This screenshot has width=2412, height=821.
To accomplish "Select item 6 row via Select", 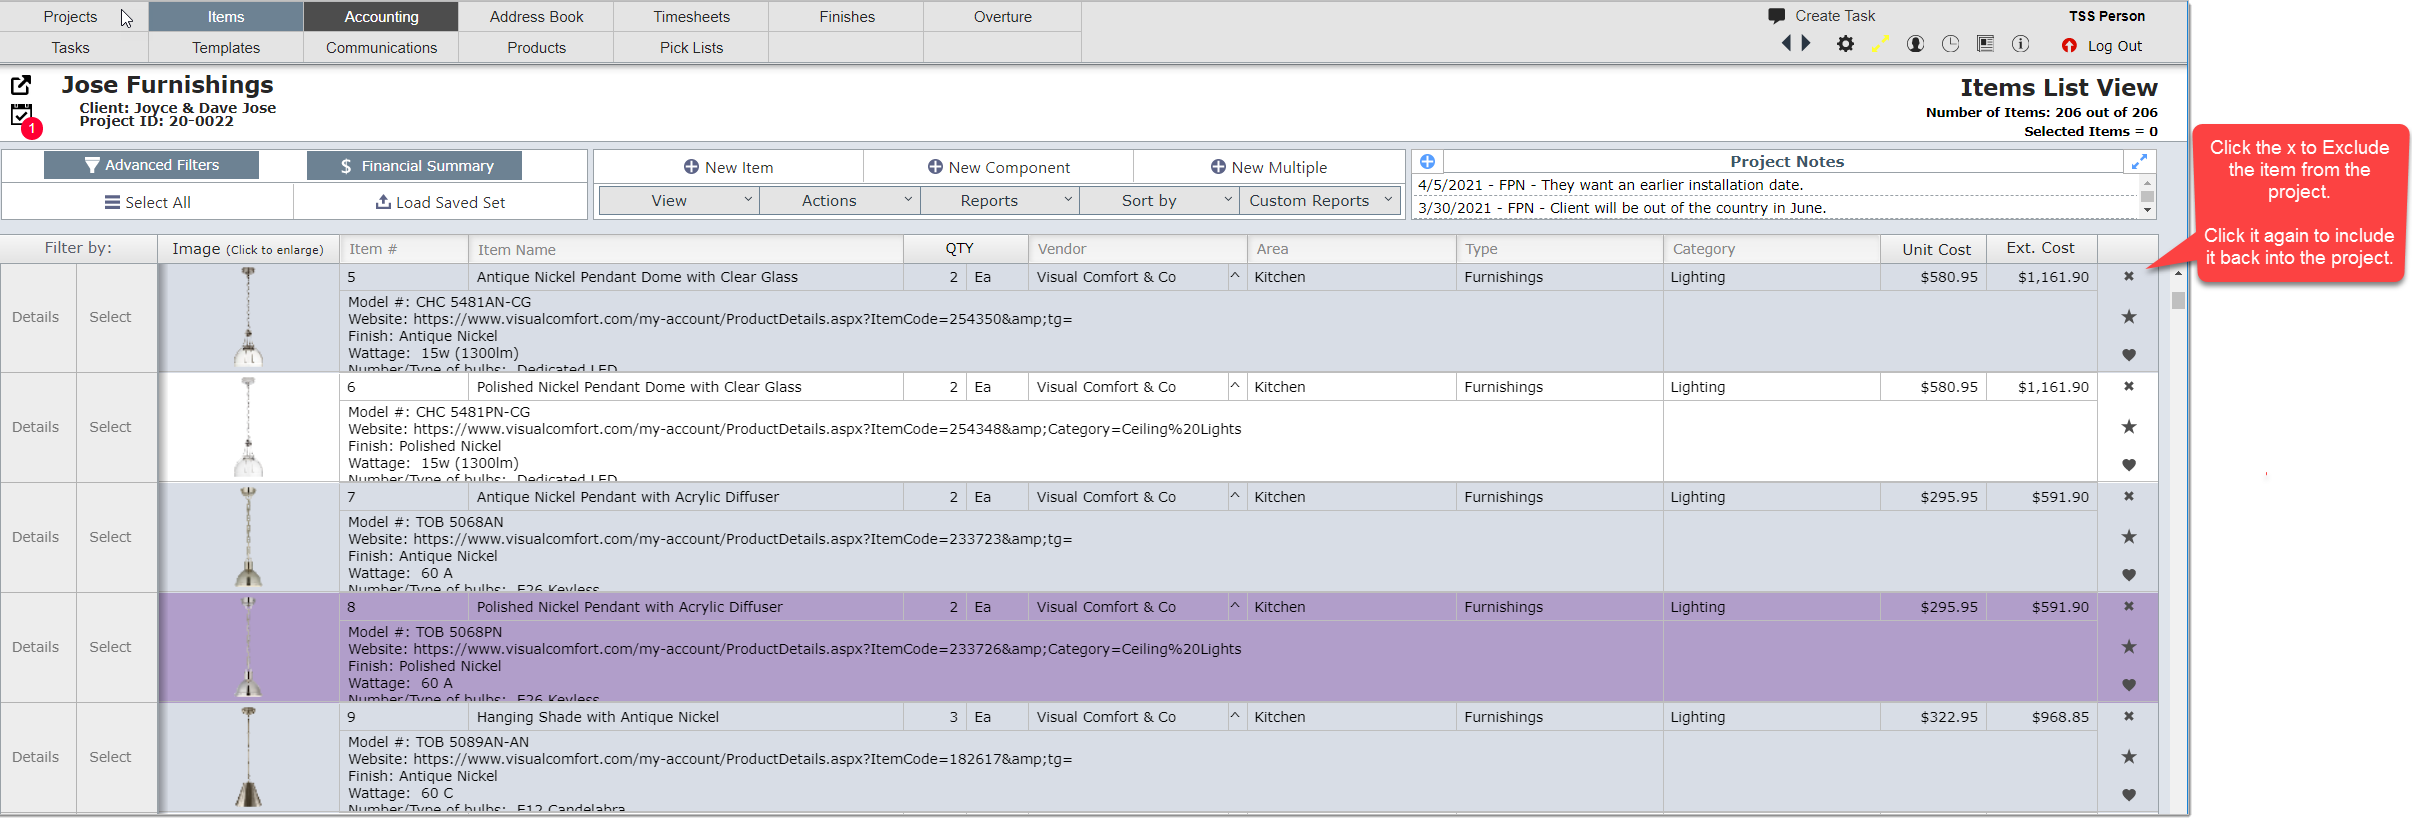I will tap(111, 427).
